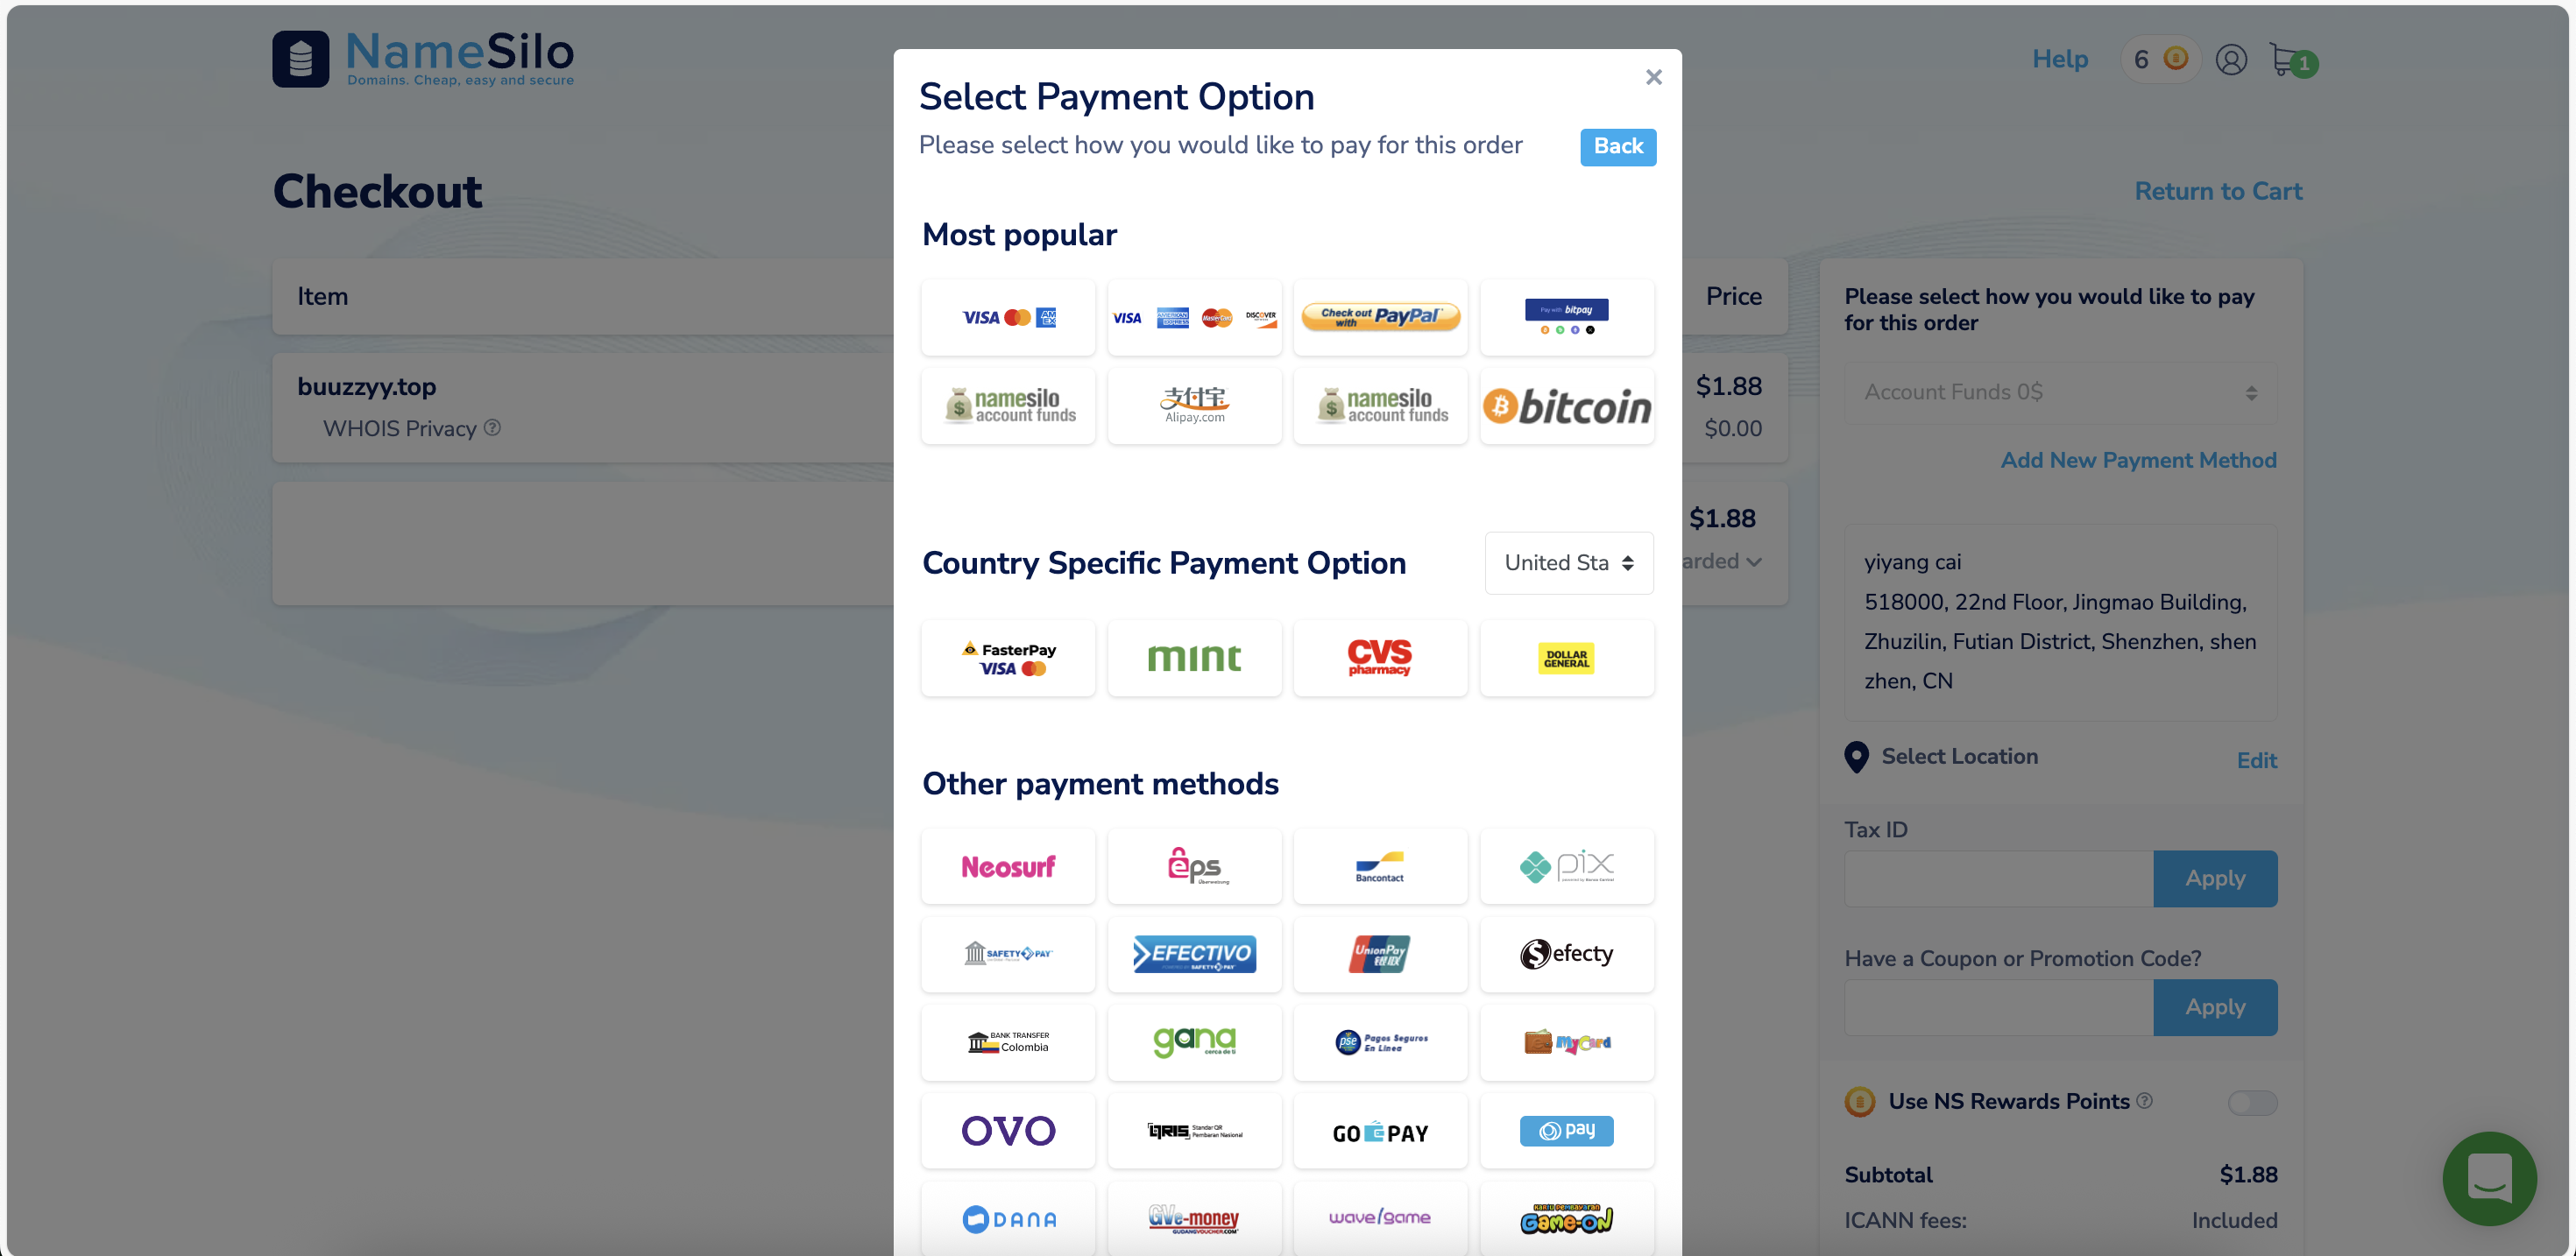Choose CVS pharmacy payment option
Screen dimensions: 2576x1256
pos(1380,657)
